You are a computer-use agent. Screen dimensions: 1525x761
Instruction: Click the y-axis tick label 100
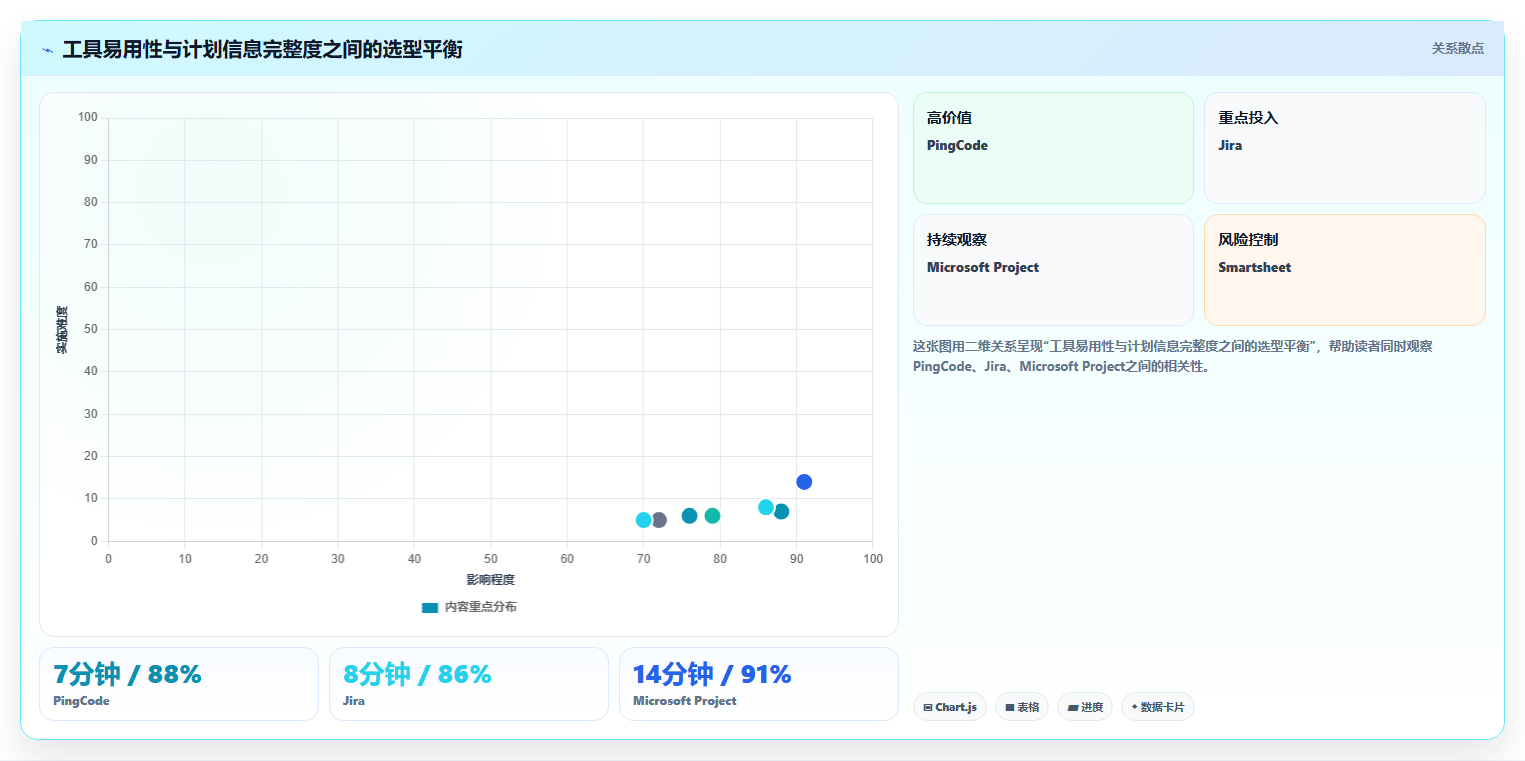pos(88,118)
